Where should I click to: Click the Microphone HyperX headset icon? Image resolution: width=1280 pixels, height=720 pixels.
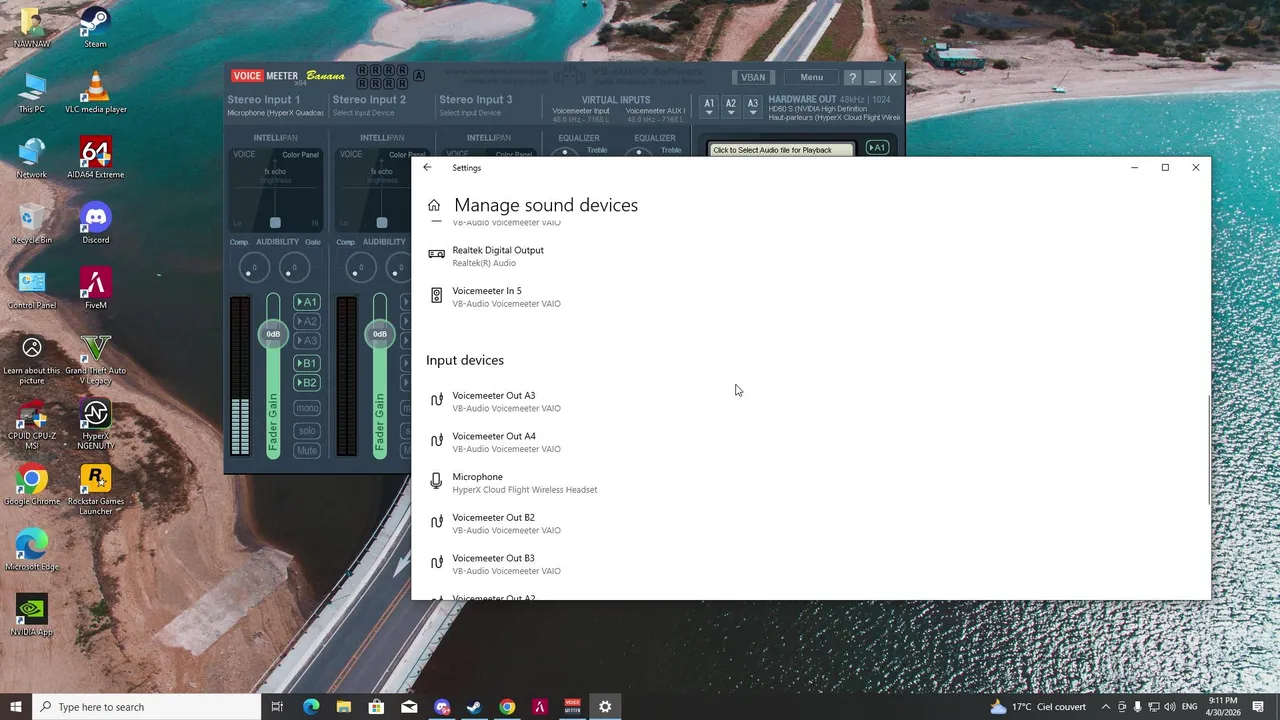pos(436,481)
